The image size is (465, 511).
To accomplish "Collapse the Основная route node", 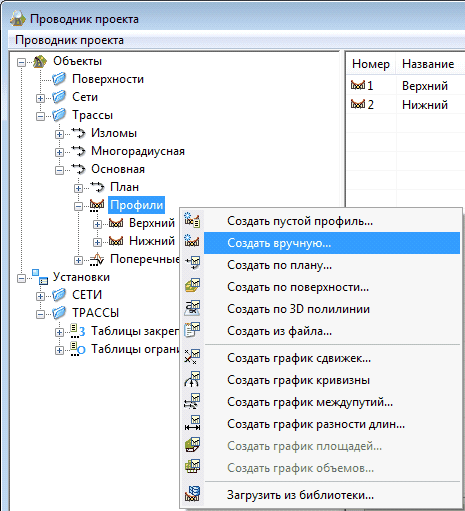I will [x=59, y=170].
